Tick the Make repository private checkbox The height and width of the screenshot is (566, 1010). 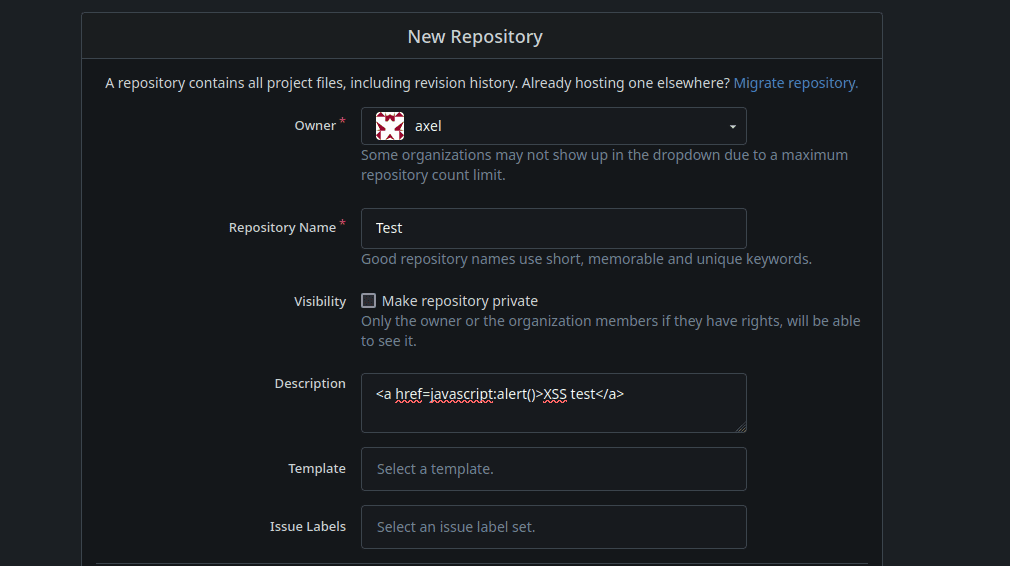point(369,301)
